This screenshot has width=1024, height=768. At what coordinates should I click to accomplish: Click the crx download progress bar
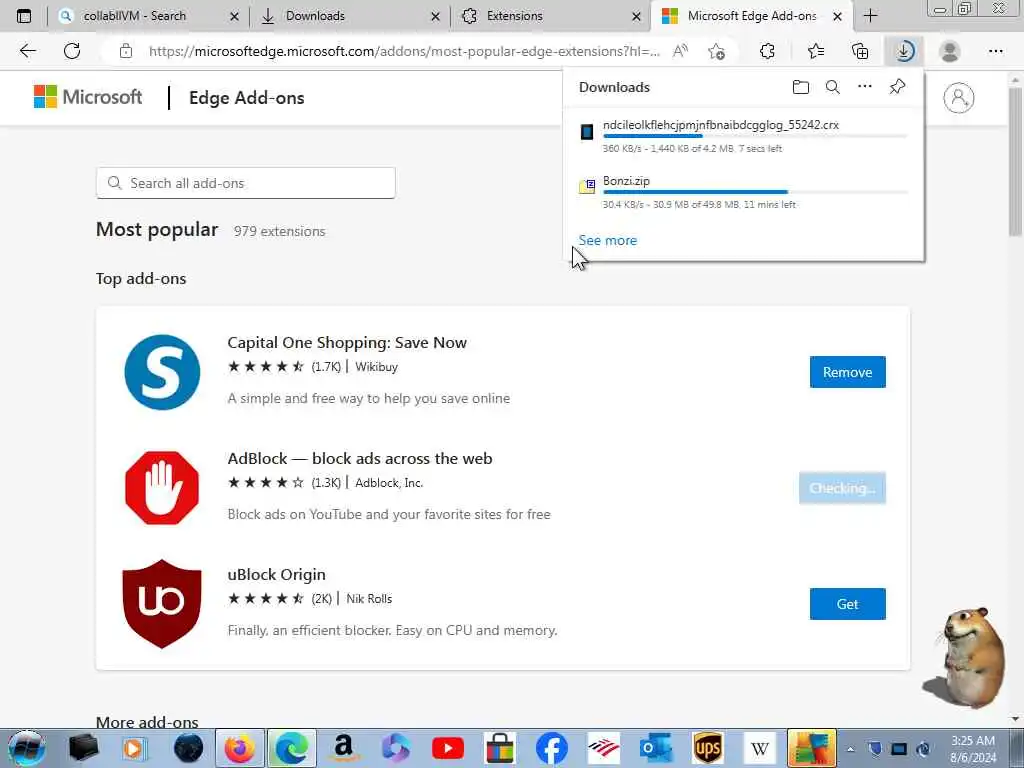[x=755, y=136]
